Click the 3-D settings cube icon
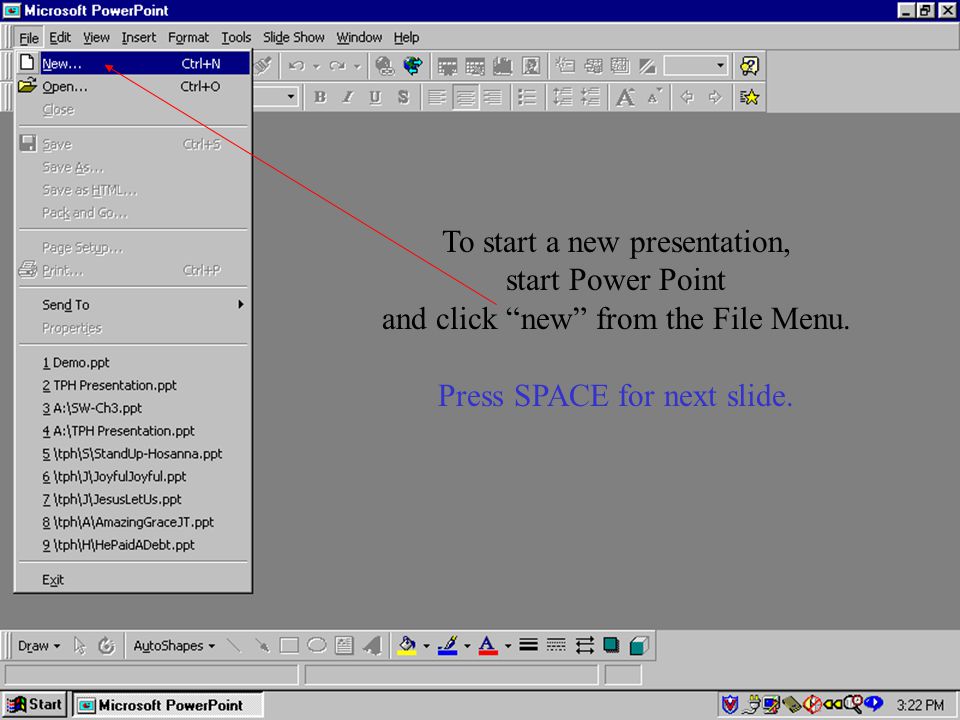The width and height of the screenshot is (960, 720). click(639, 645)
